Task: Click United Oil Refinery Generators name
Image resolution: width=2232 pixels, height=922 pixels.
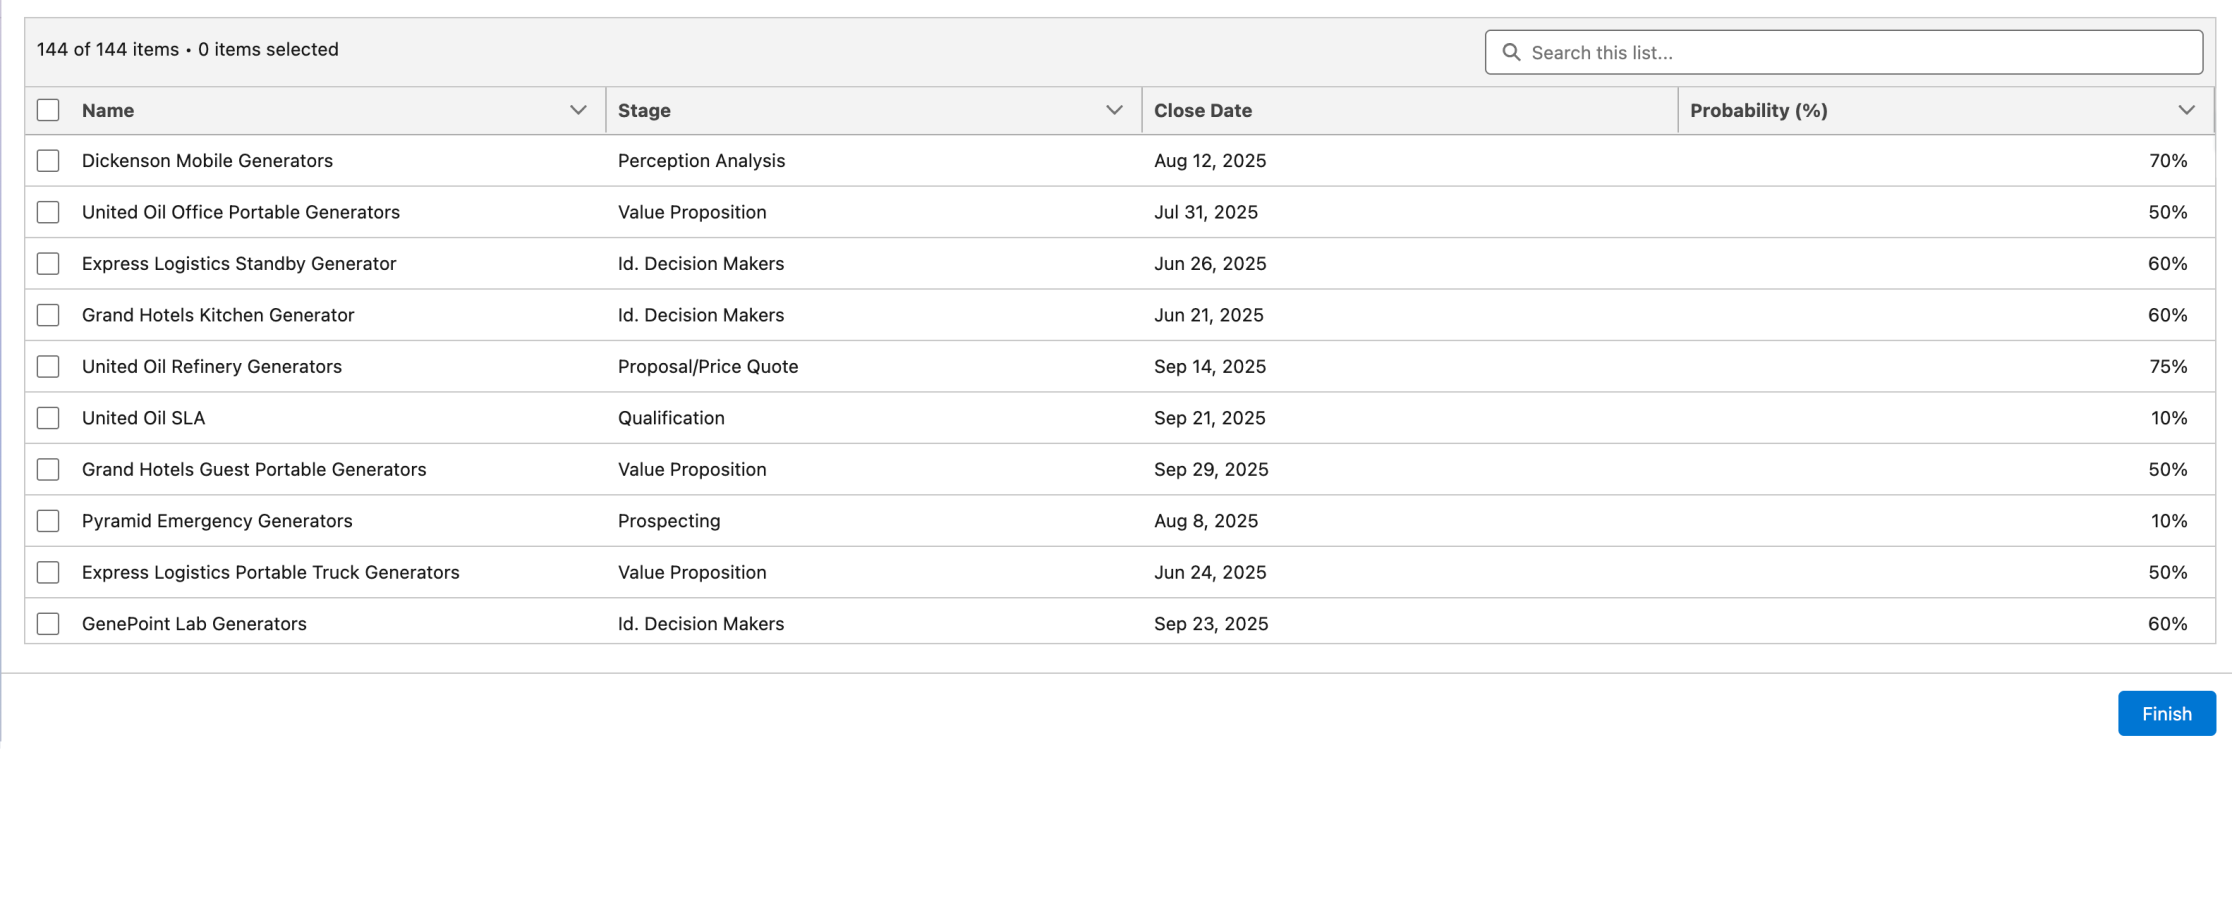Action: point(212,367)
